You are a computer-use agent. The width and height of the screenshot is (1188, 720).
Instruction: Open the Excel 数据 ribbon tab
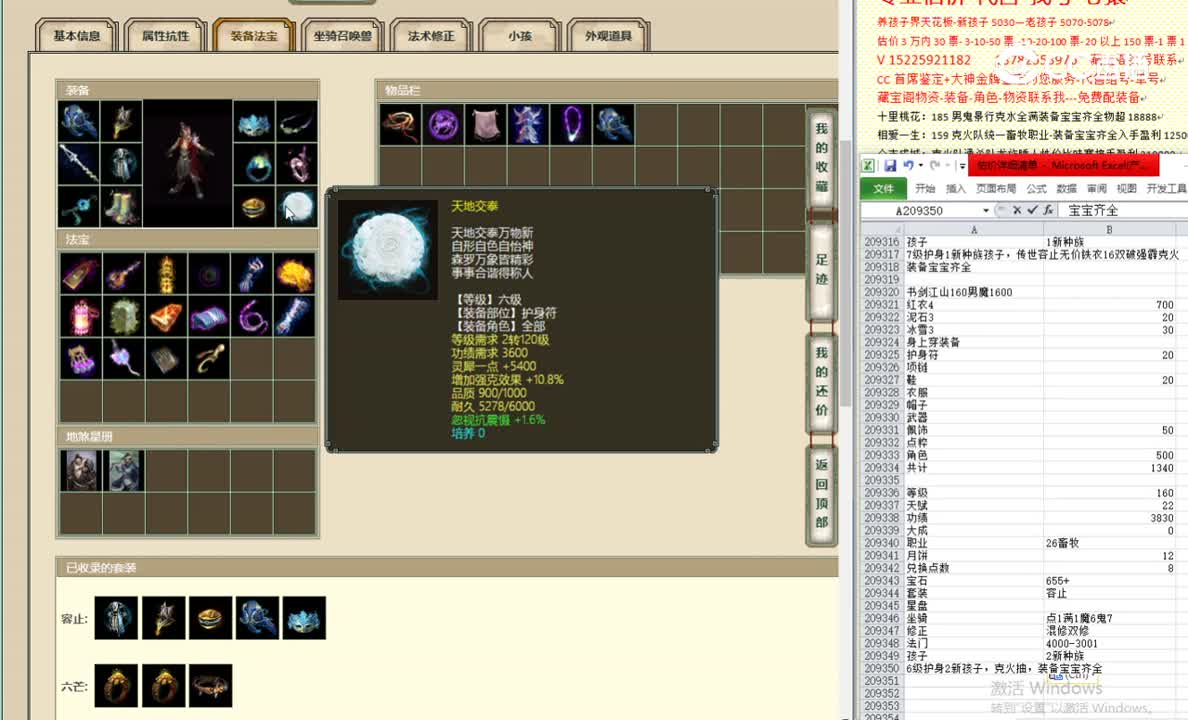click(1066, 189)
